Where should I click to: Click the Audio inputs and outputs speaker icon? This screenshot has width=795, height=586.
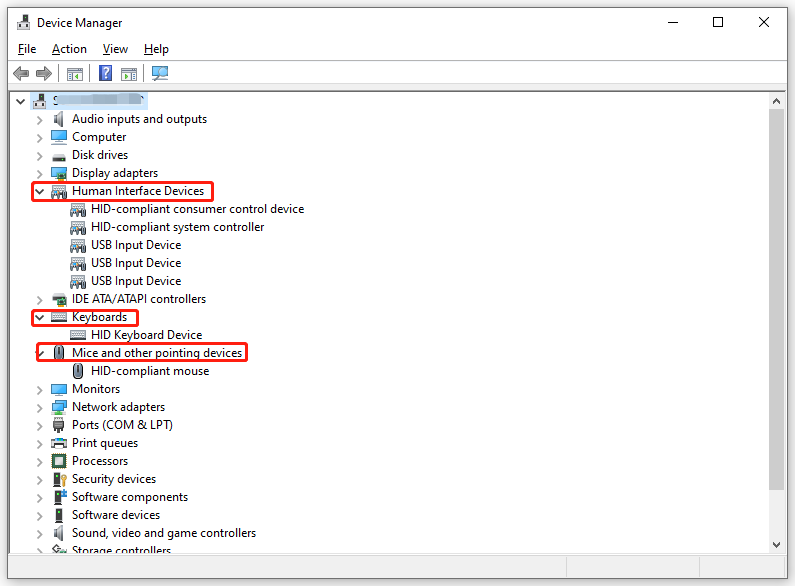pyautogui.click(x=59, y=119)
